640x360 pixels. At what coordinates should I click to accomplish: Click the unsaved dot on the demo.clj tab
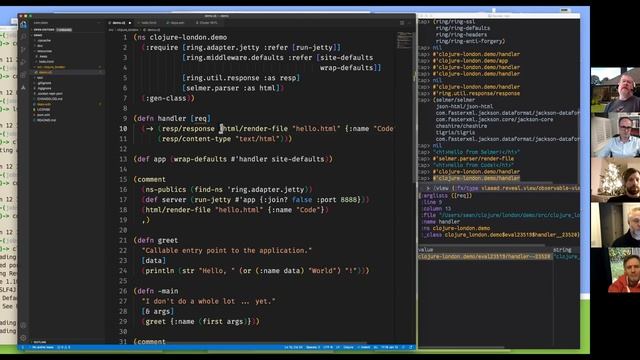coord(130,23)
